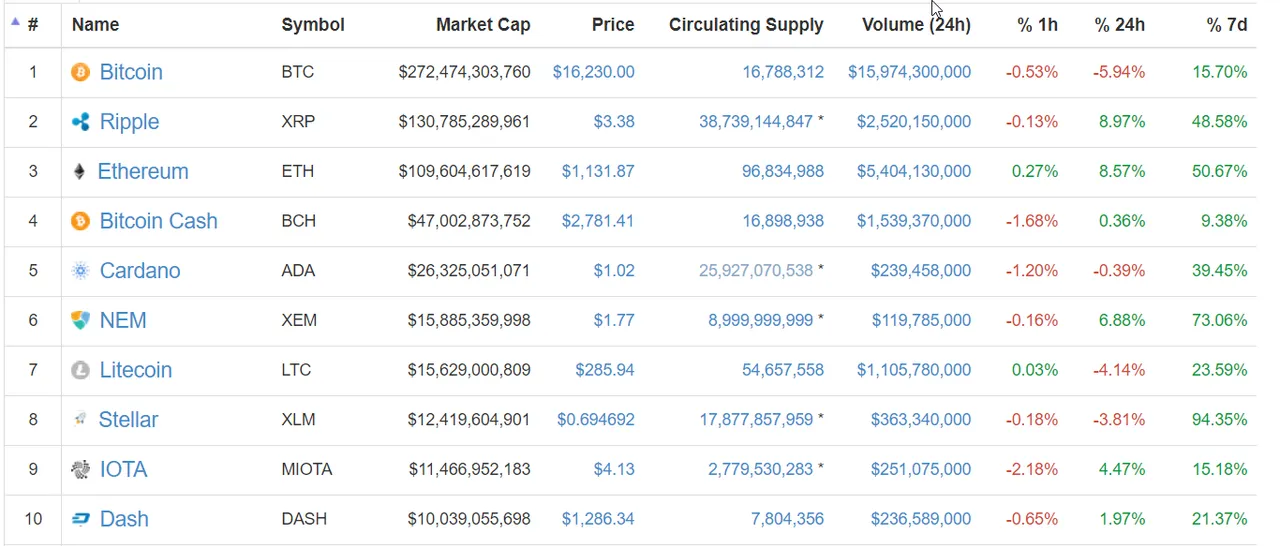Image resolution: width=1280 pixels, height=546 pixels.
Task: Open the Ethereum name link
Action: pos(143,172)
